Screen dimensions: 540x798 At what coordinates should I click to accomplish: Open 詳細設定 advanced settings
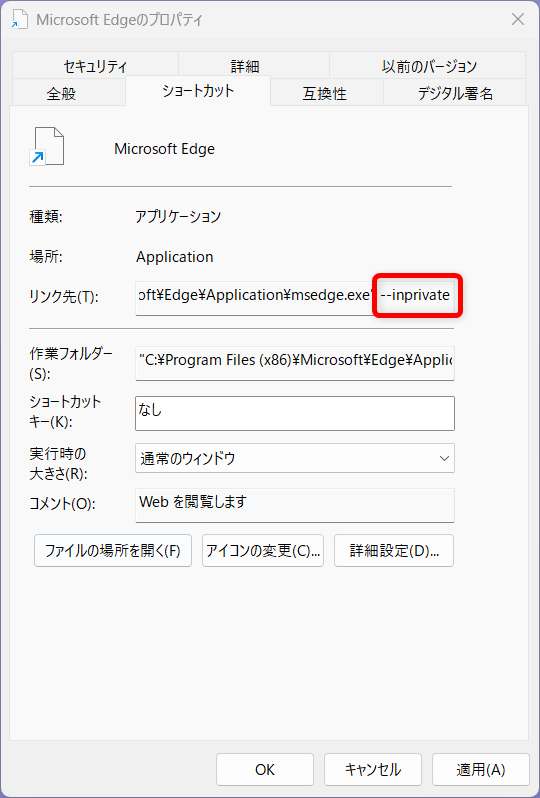394,551
